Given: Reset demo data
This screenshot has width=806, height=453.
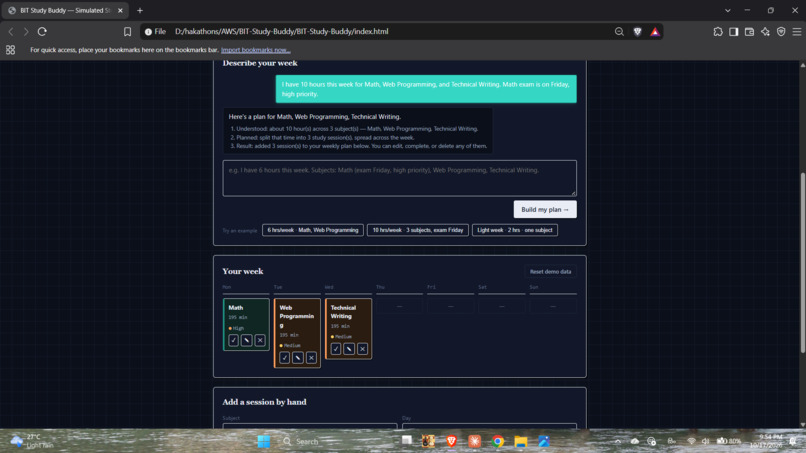Looking at the screenshot, I should tap(551, 271).
